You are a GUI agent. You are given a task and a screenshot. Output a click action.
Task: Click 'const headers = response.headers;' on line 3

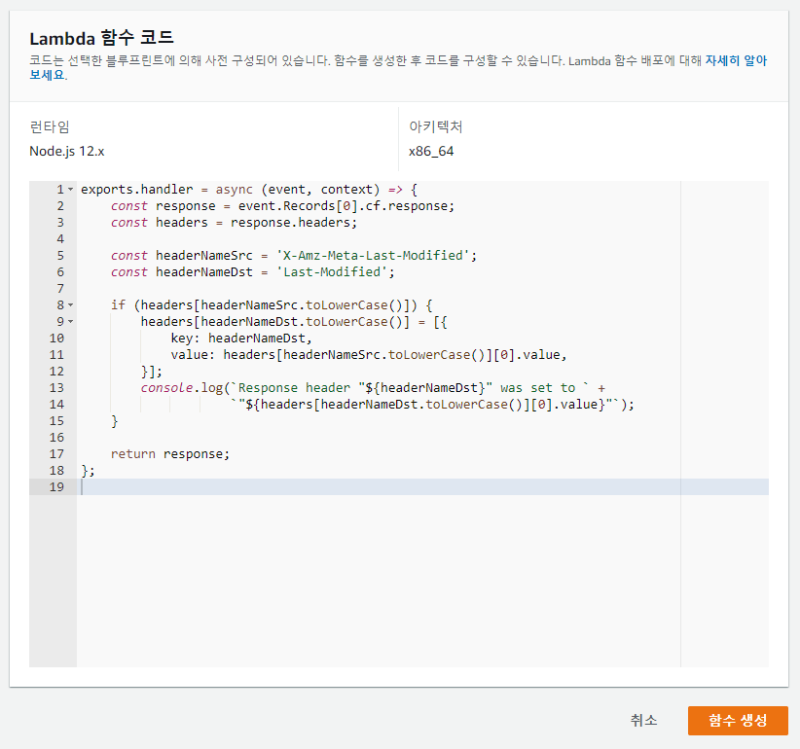[x=233, y=222]
